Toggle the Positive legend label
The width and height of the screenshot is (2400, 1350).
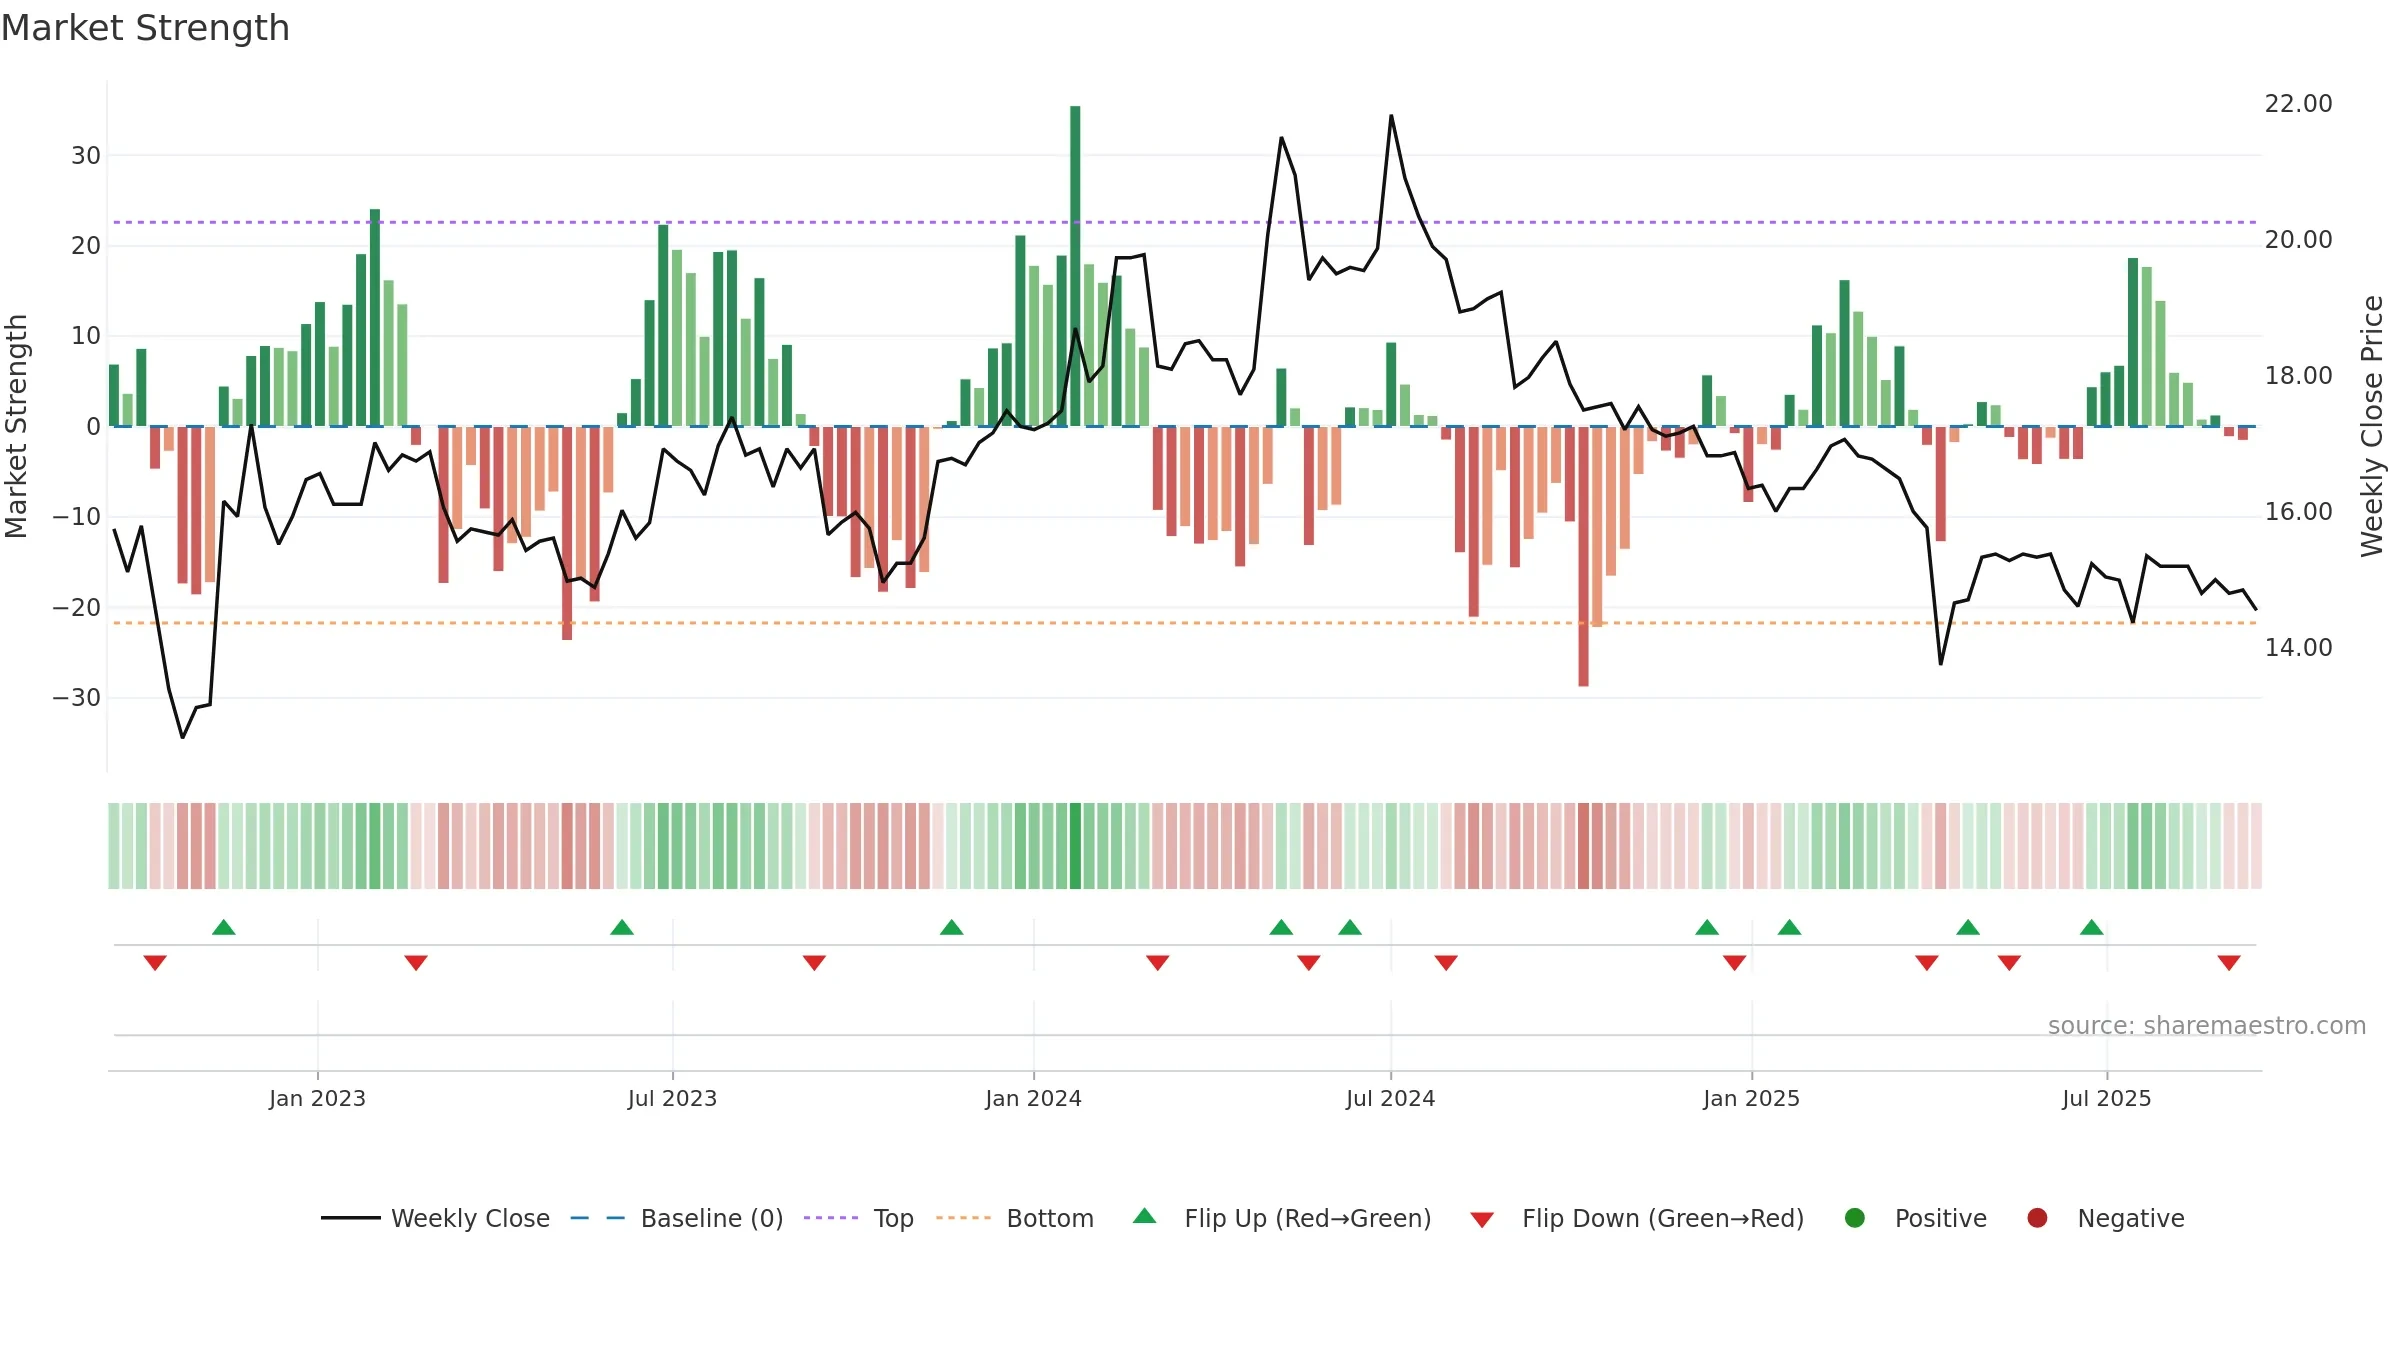point(1941,1219)
